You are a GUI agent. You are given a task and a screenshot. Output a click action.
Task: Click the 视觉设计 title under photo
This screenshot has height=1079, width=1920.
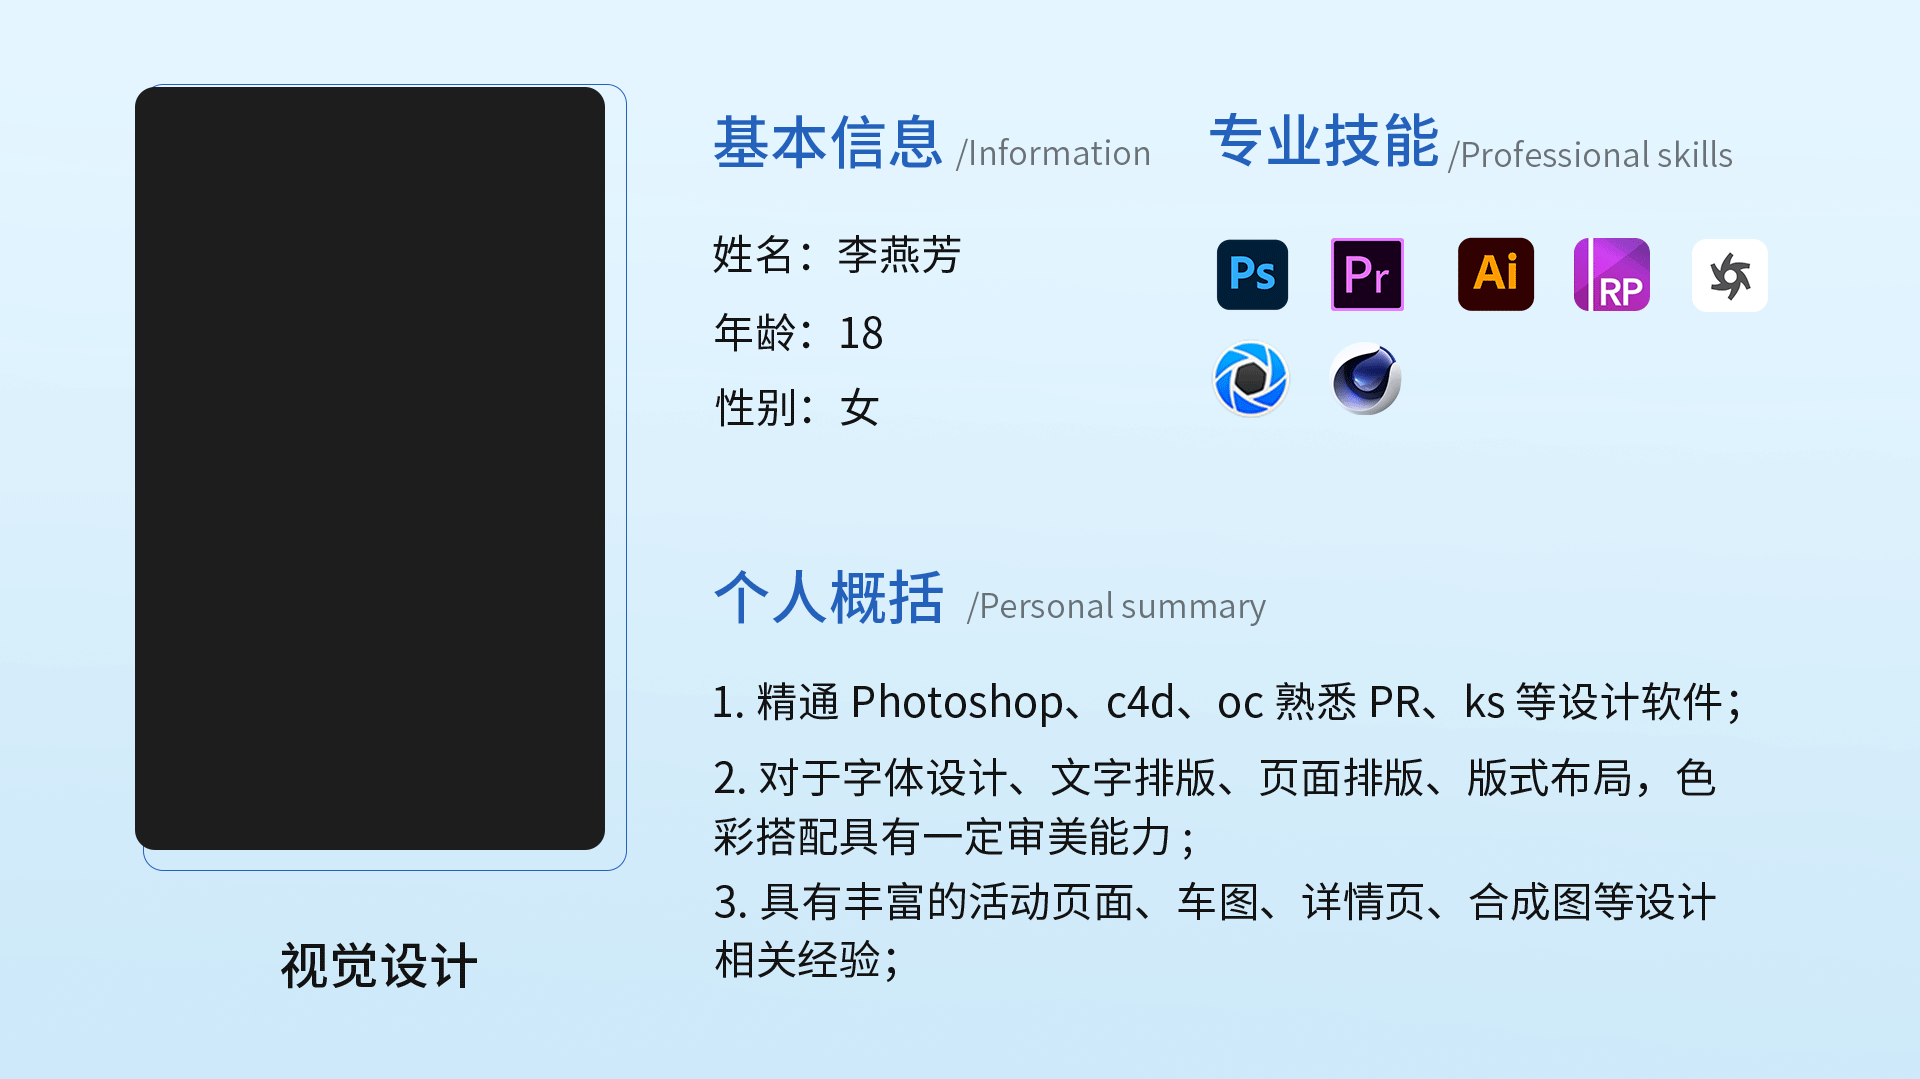(379, 966)
